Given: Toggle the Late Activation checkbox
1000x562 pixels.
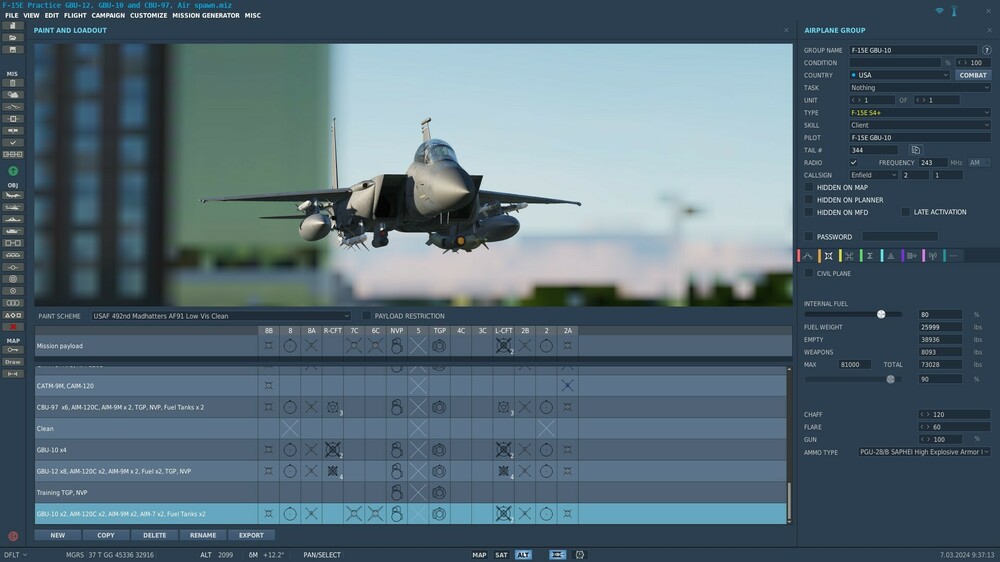Looking at the screenshot, I should [905, 212].
